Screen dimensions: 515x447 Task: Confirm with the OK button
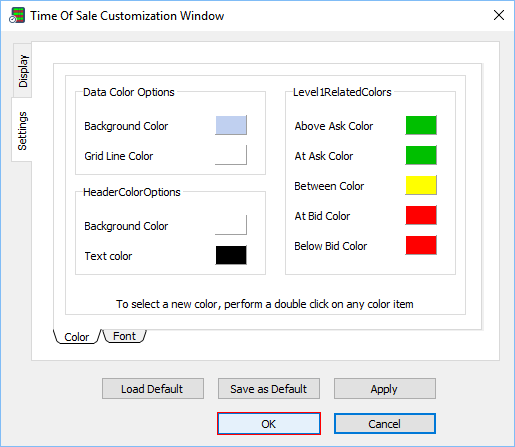pos(269,424)
